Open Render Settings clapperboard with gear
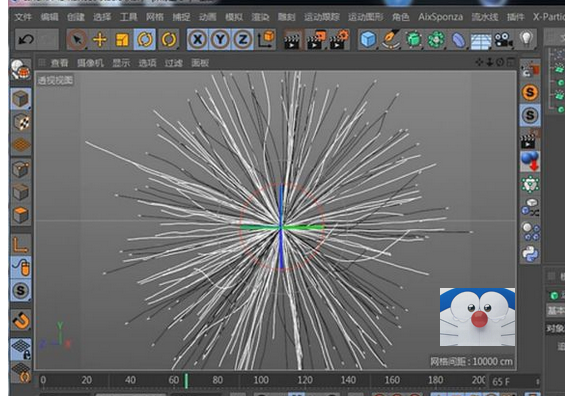The height and width of the screenshot is (396, 565). [339, 40]
